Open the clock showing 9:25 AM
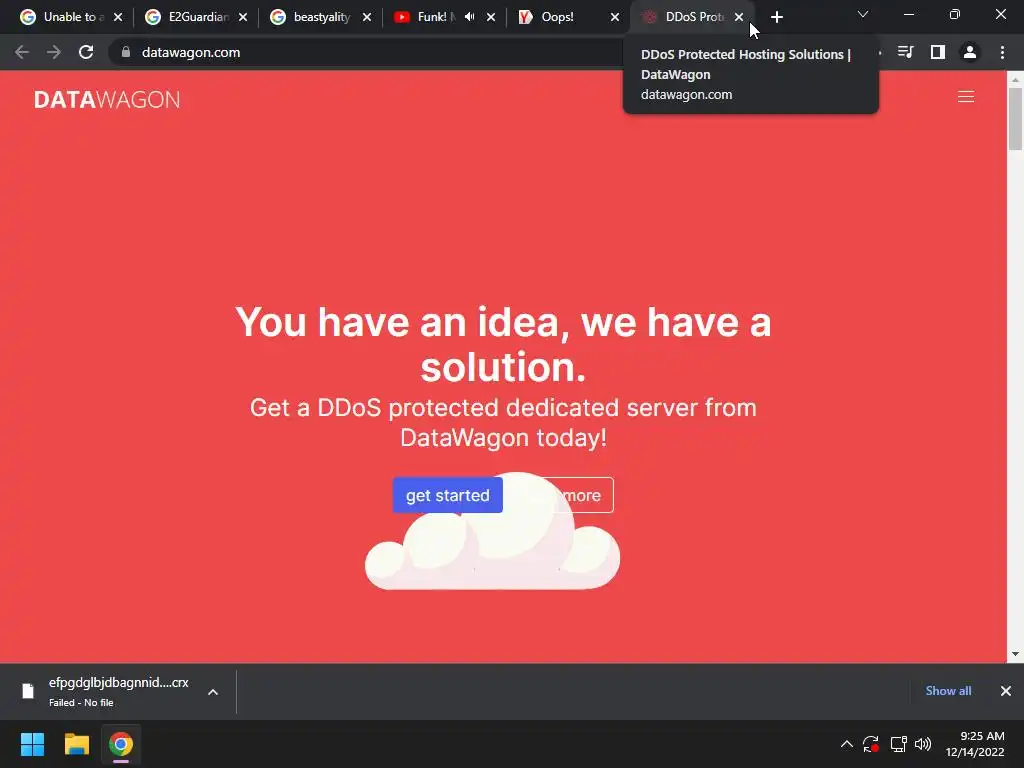Viewport: 1024px width, 768px height. pos(975,744)
